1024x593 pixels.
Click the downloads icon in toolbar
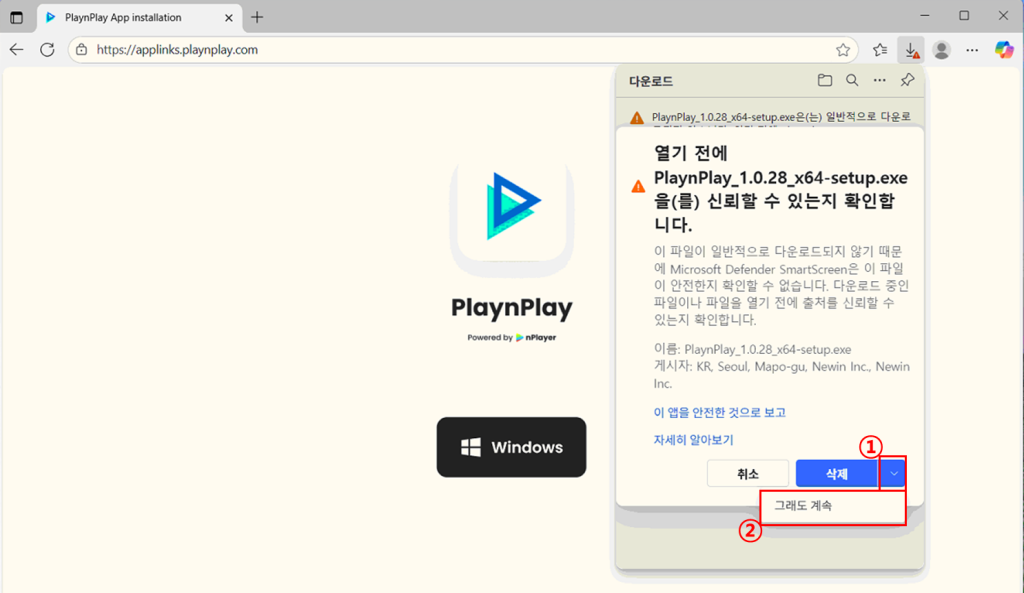tap(911, 50)
